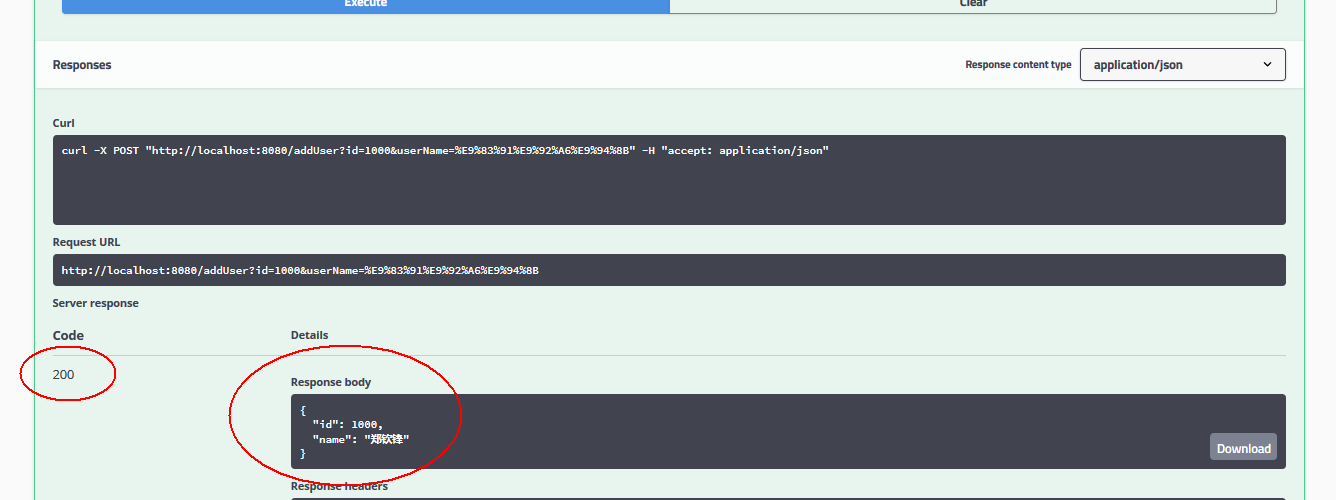Click the blue Execute button
1336x500 pixels.
(366, 6)
